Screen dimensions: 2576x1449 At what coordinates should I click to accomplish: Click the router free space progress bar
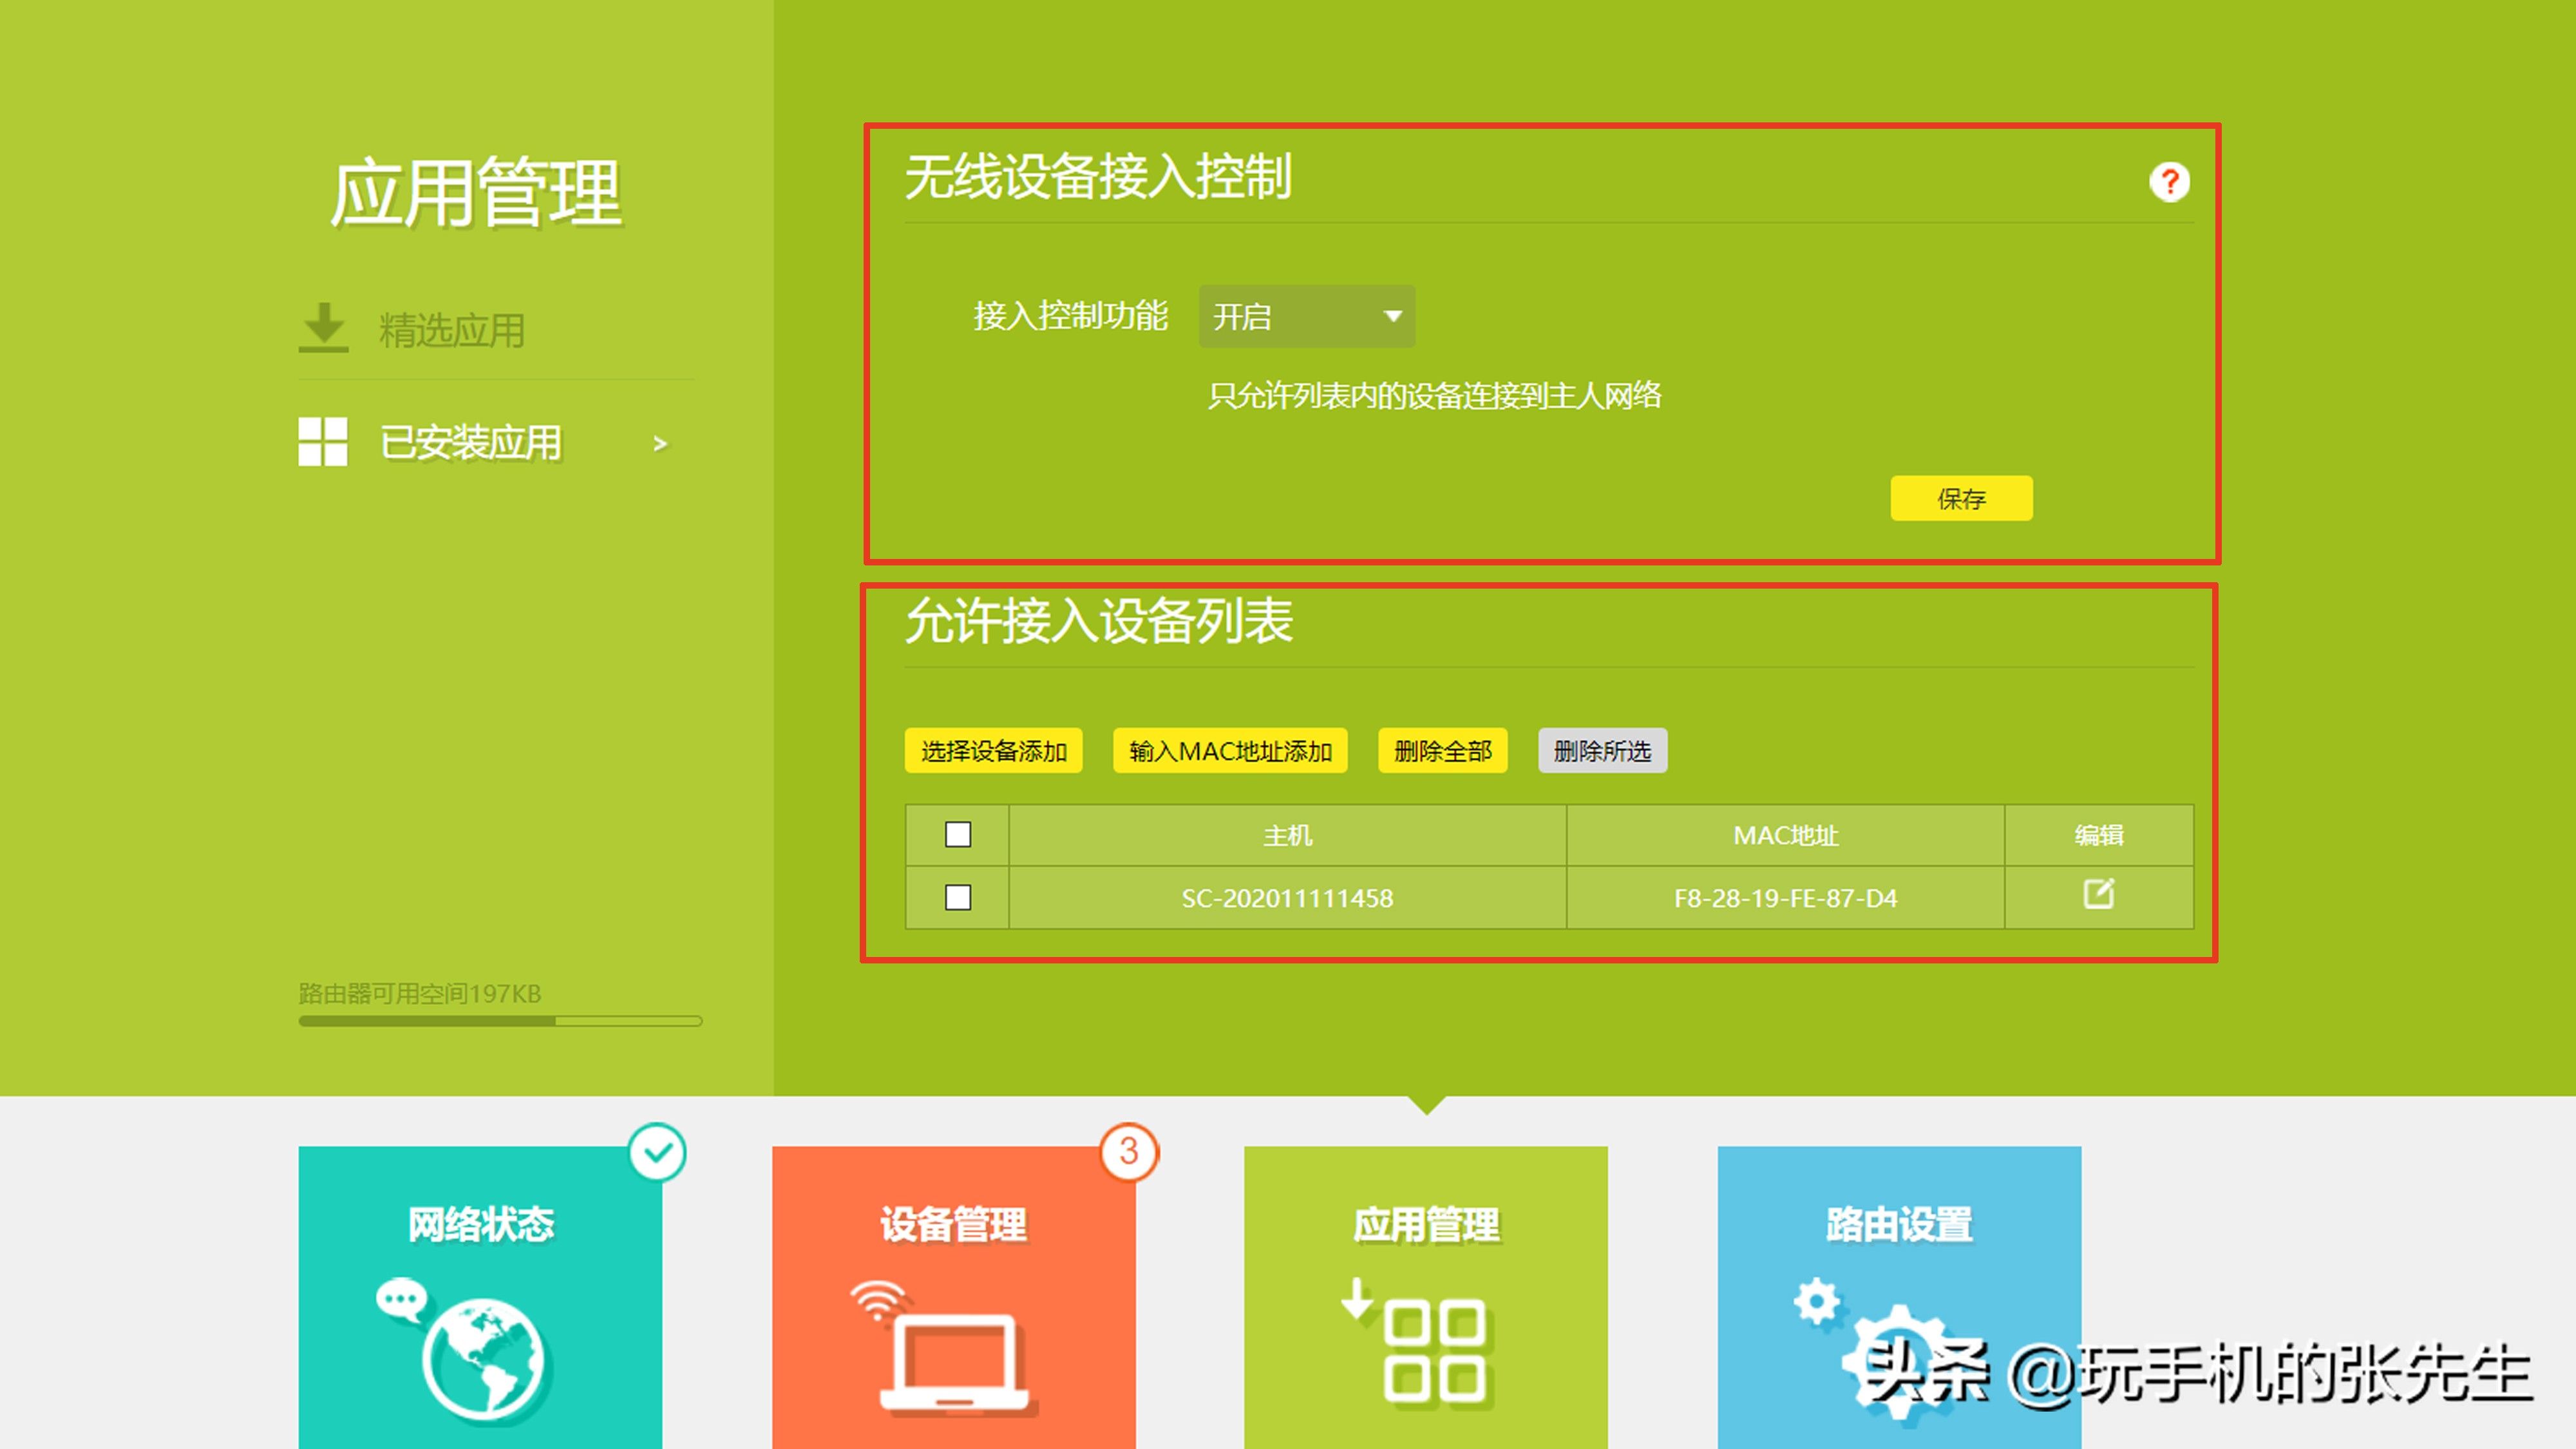click(500, 1021)
